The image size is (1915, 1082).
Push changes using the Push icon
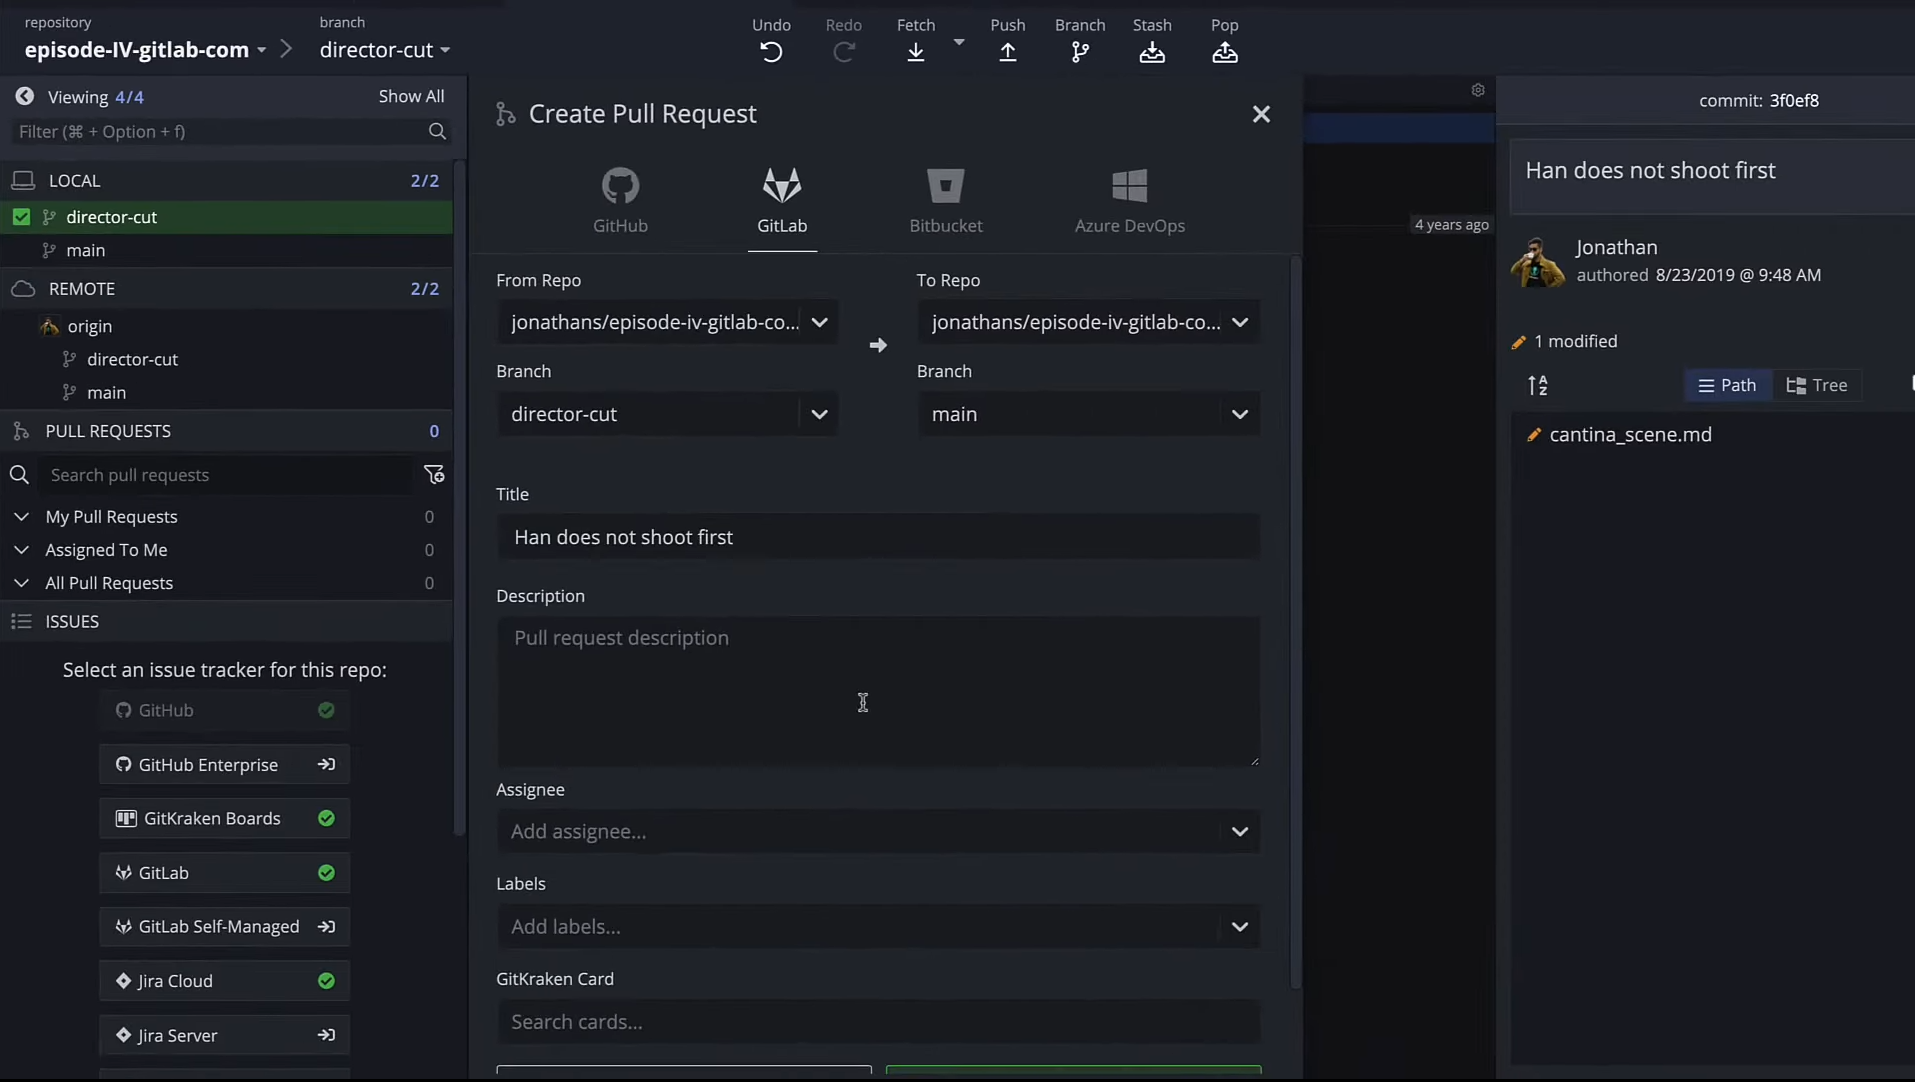tap(1007, 52)
